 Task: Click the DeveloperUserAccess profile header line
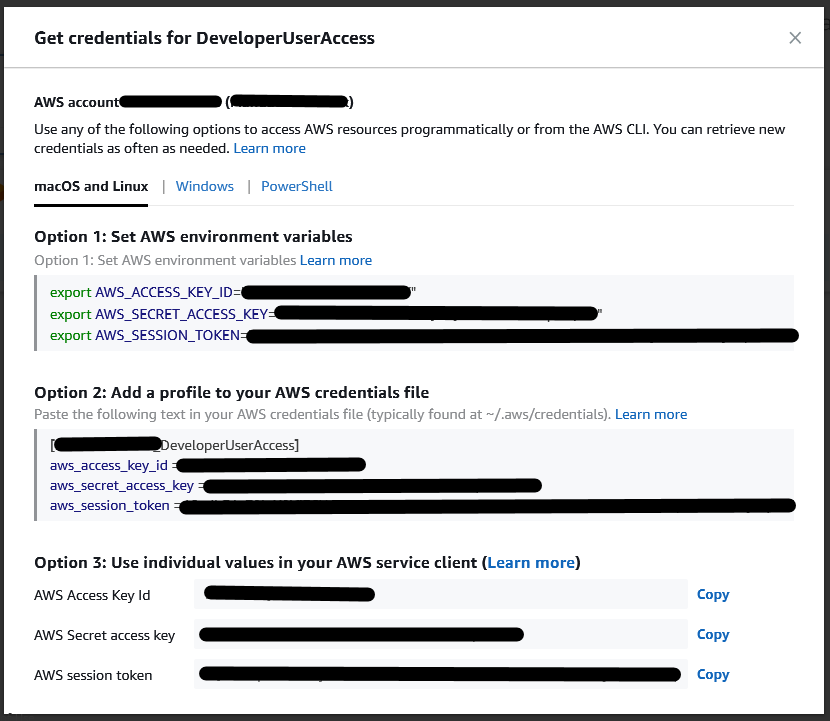point(175,445)
